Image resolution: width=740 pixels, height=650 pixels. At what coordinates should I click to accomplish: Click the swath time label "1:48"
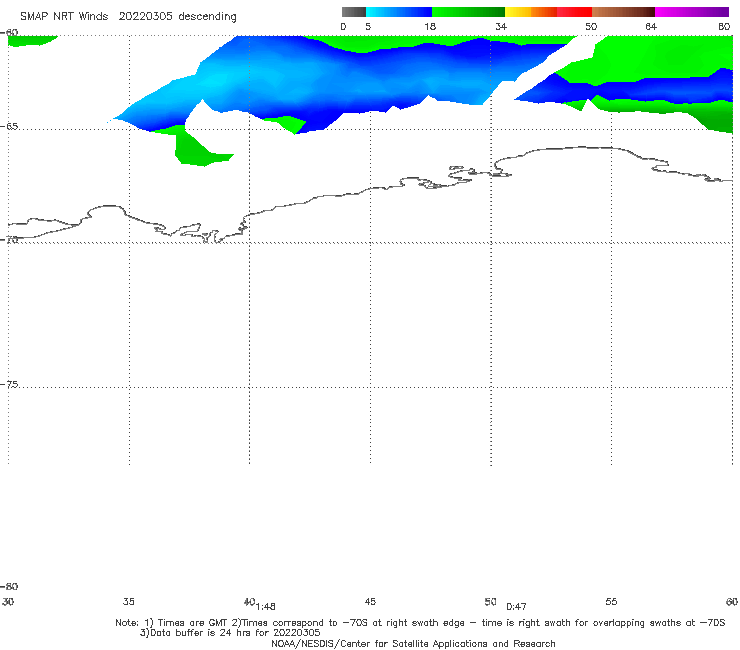(266, 607)
